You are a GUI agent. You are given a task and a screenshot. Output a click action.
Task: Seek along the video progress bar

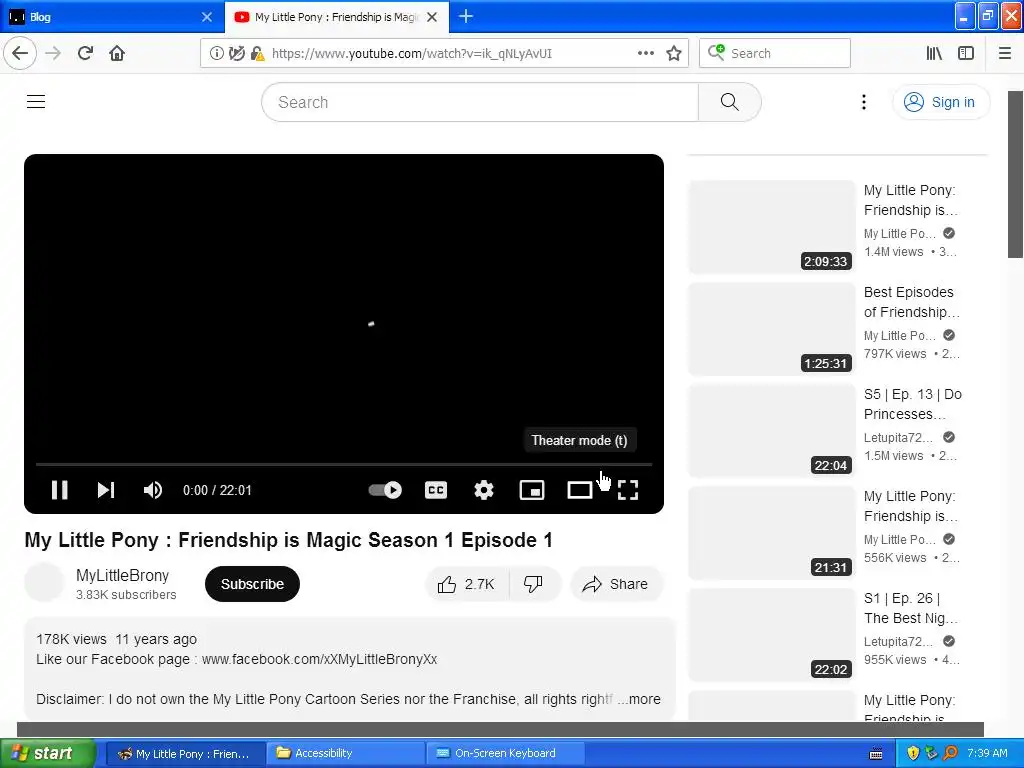tap(344, 464)
